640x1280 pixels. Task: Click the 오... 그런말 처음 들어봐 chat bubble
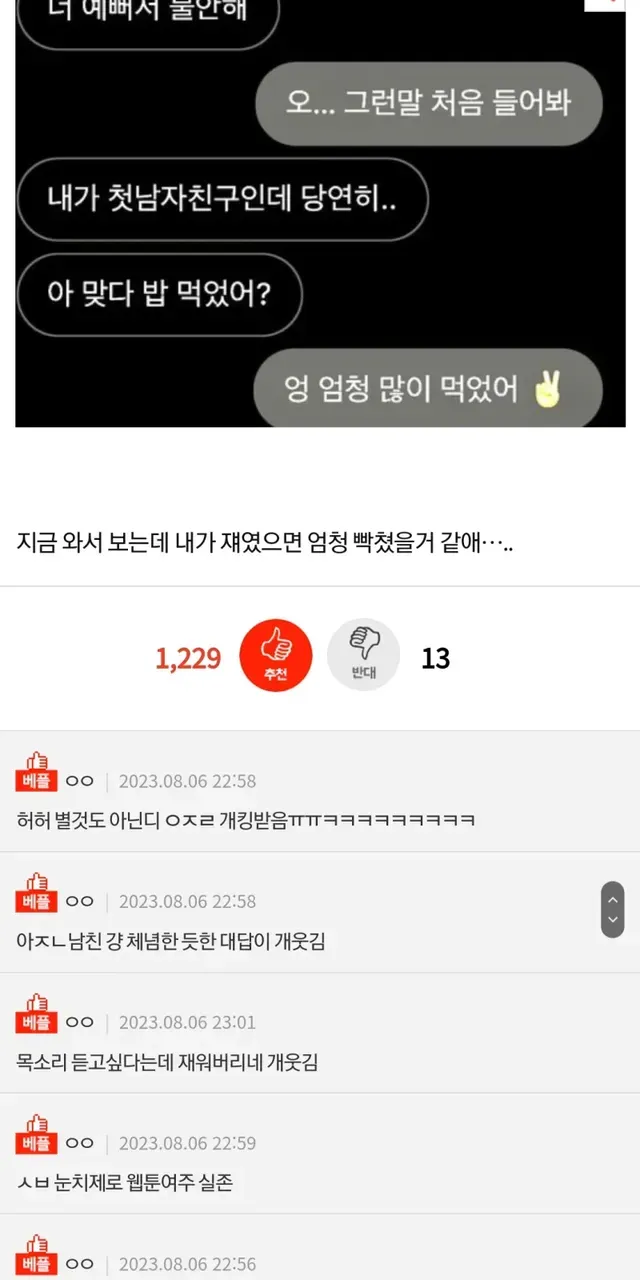(x=428, y=103)
